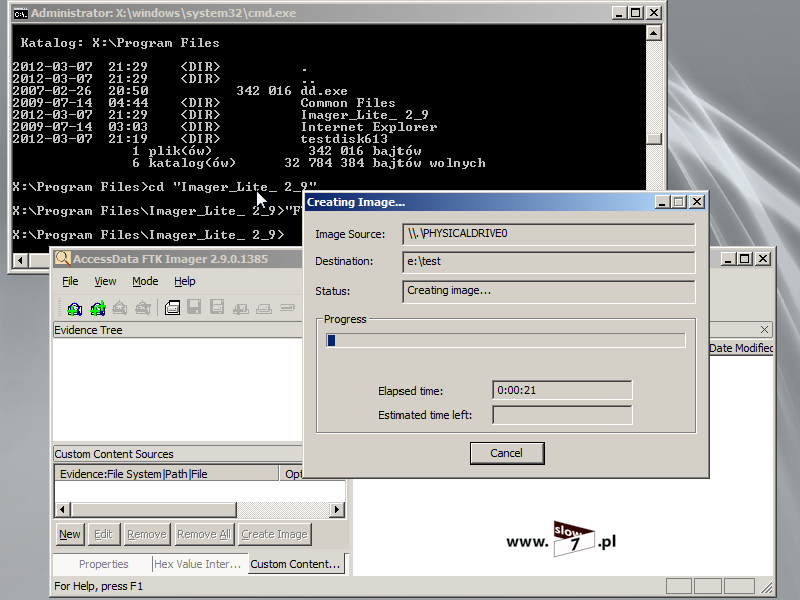Click the Custom Content list scroll right arrow

tap(337, 509)
